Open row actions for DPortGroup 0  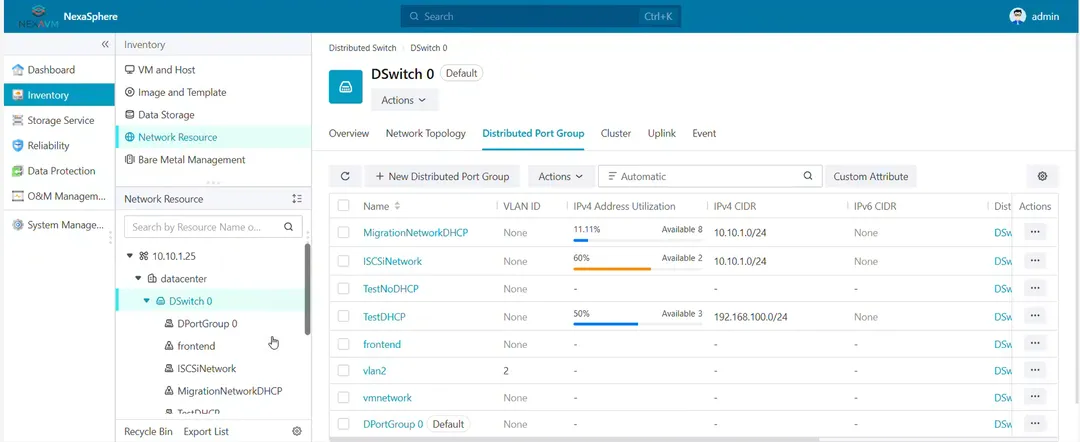(1035, 424)
